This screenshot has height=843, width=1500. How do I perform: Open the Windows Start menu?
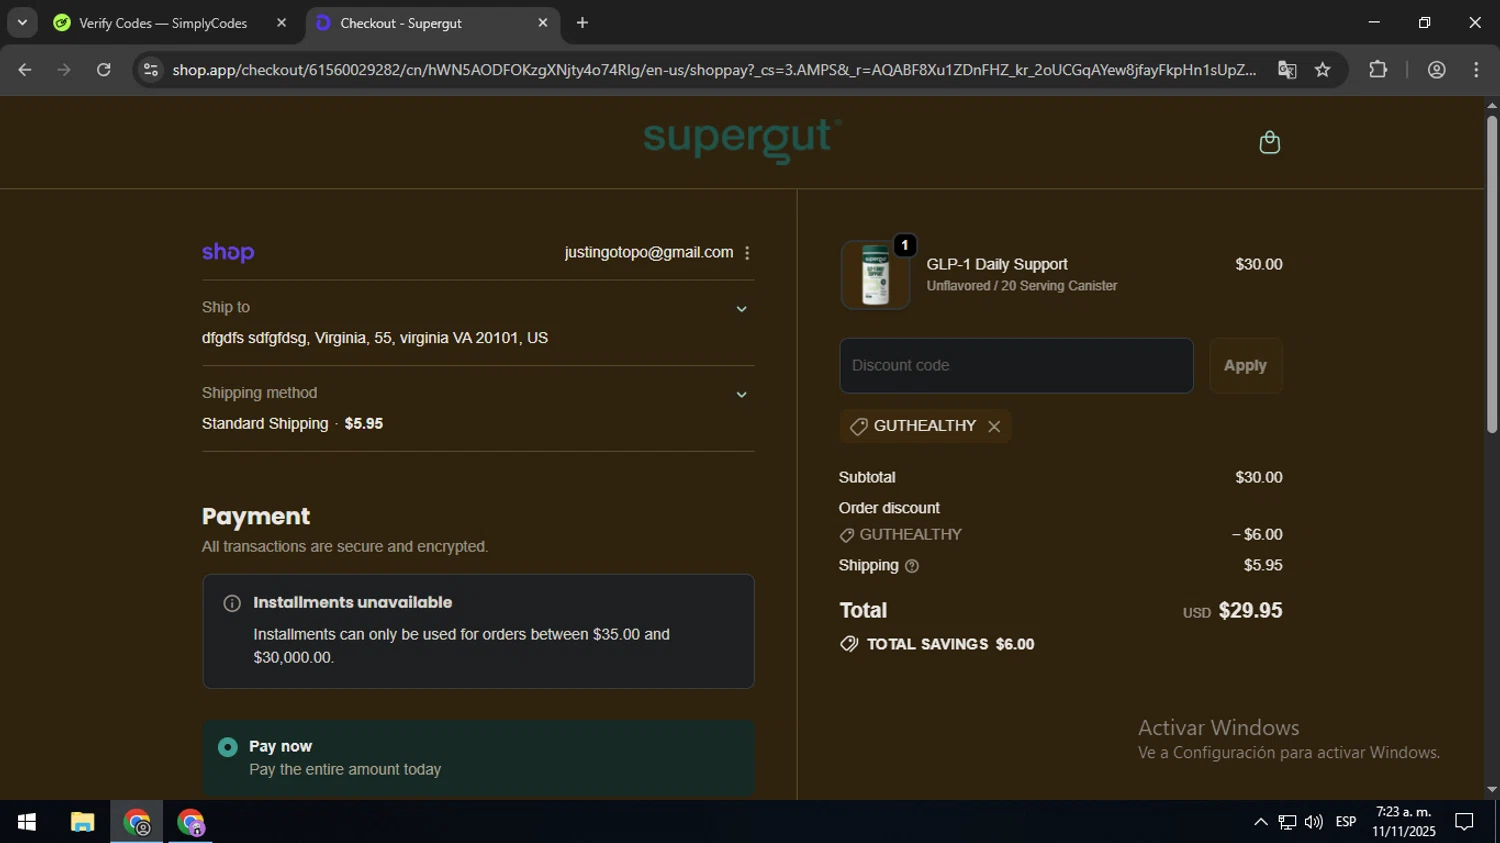coord(27,822)
